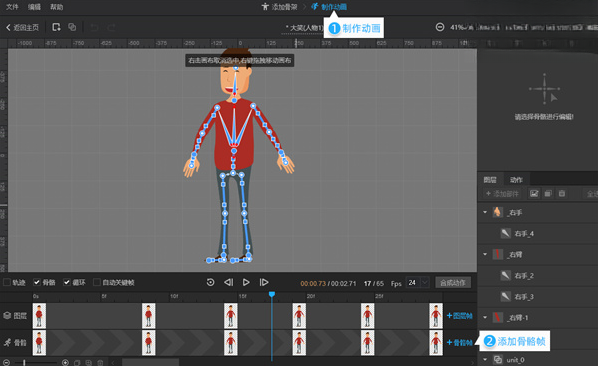Image resolution: width=598 pixels, height=366 pixels.
Task: Switch to the 添加骨架 step
Action: click(279, 6)
